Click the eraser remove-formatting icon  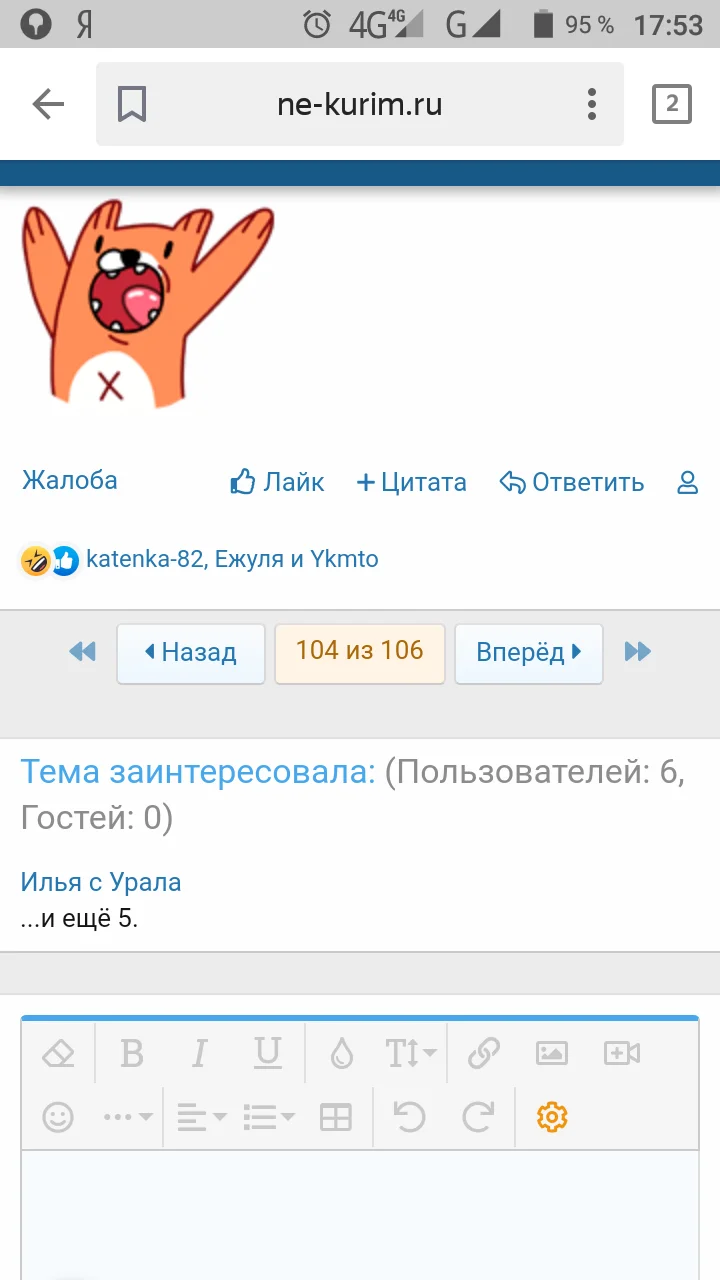coord(58,1053)
